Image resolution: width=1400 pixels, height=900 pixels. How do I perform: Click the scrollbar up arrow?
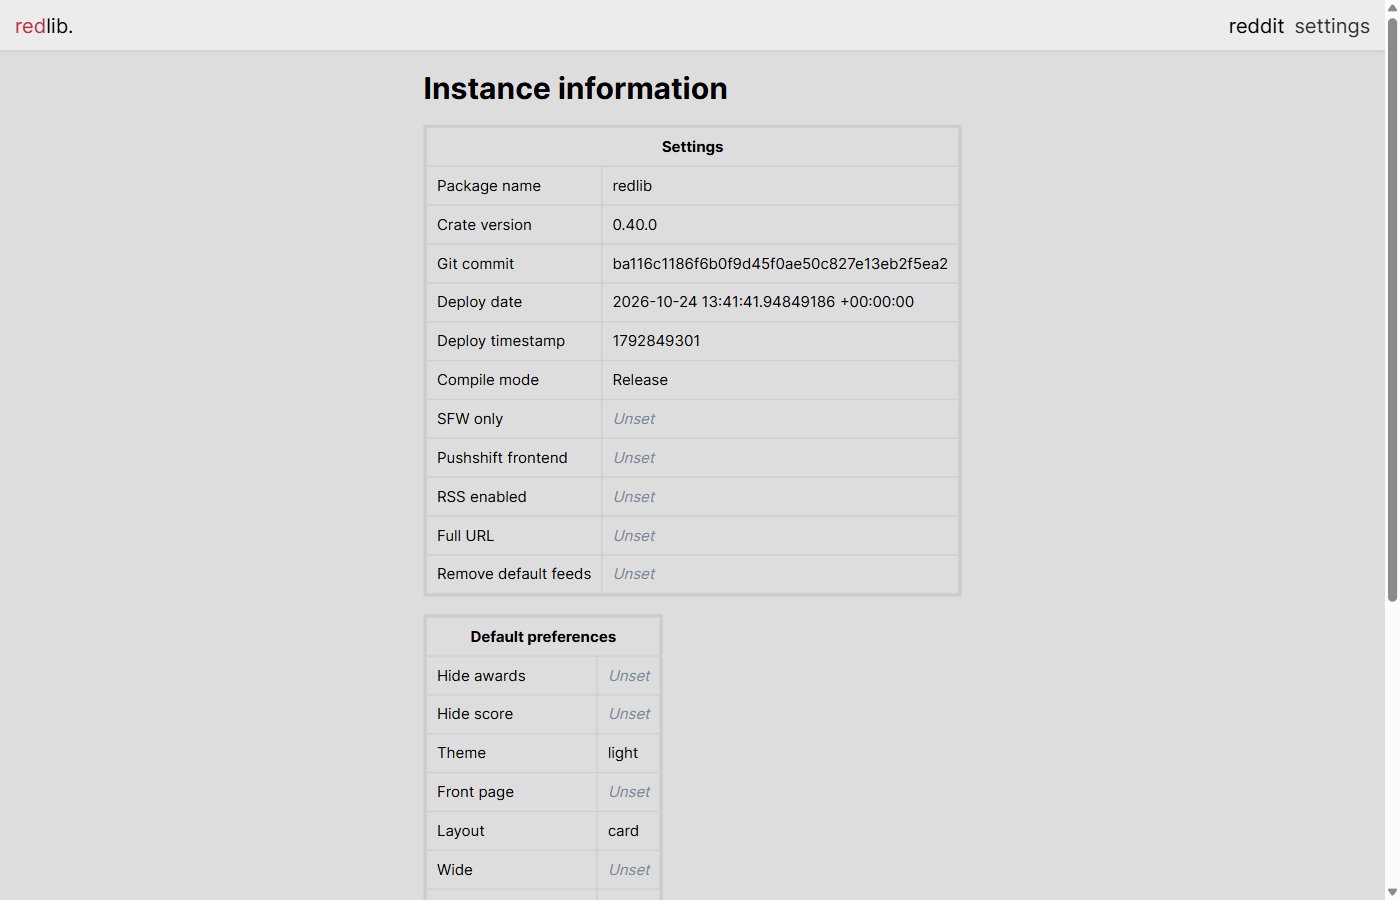pos(1392,6)
